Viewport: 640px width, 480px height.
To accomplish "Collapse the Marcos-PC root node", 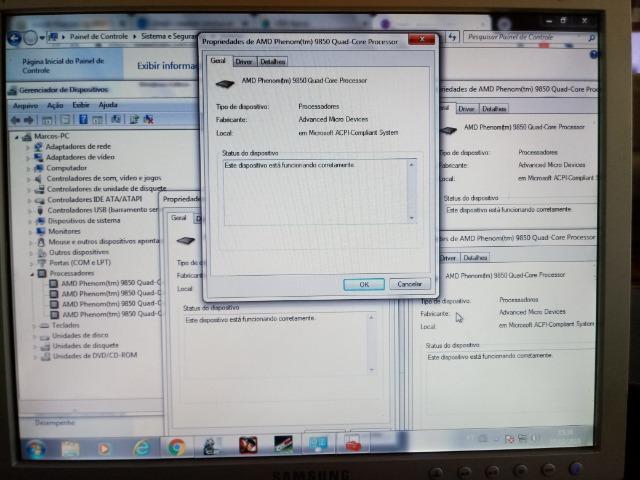I will (17, 138).
